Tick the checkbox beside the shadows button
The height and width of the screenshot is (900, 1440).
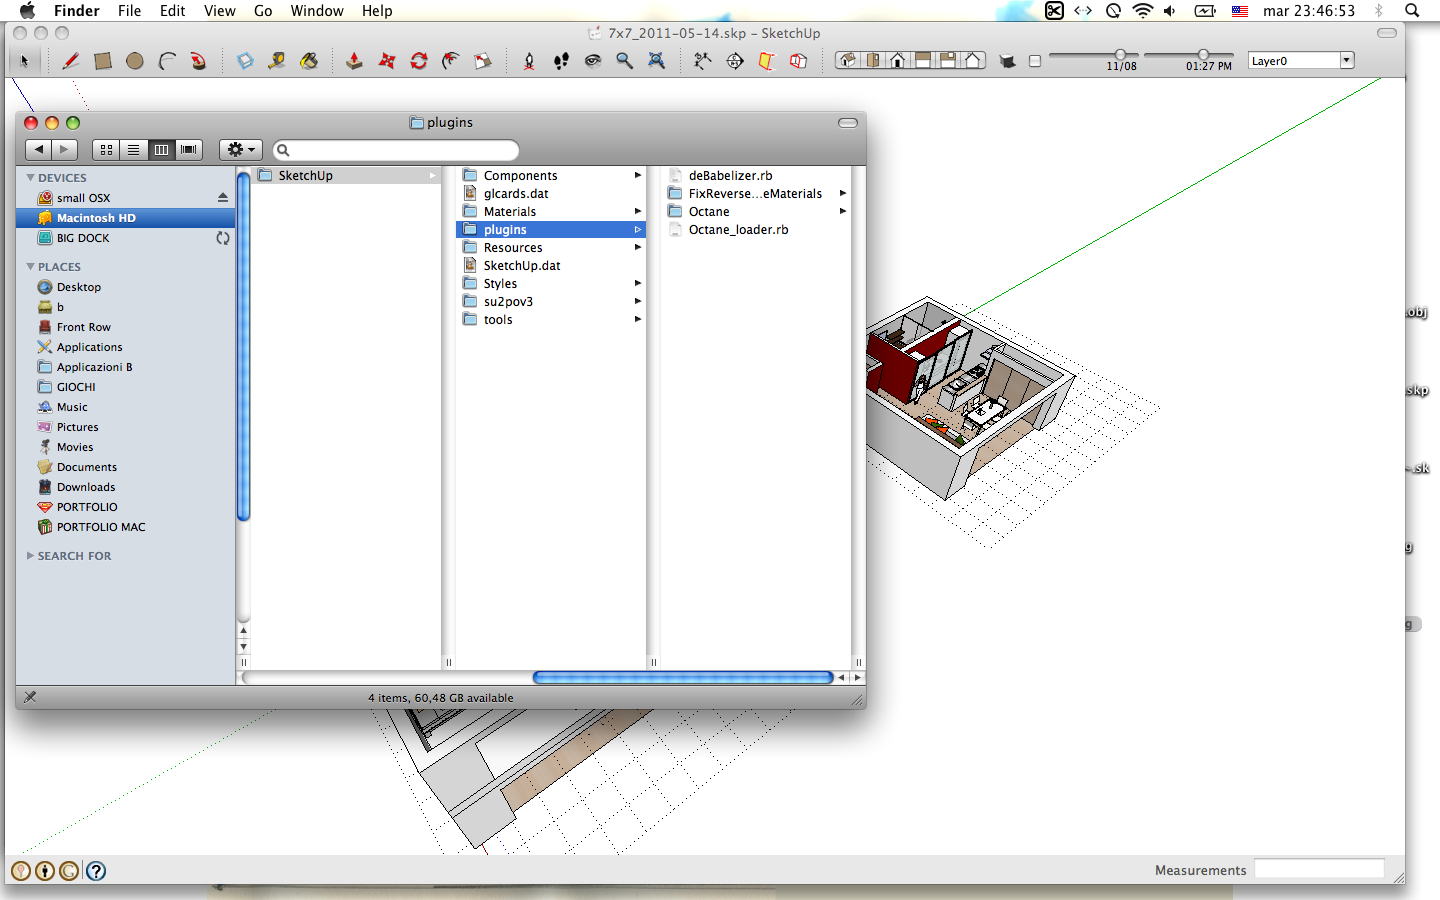[x=1035, y=61]
